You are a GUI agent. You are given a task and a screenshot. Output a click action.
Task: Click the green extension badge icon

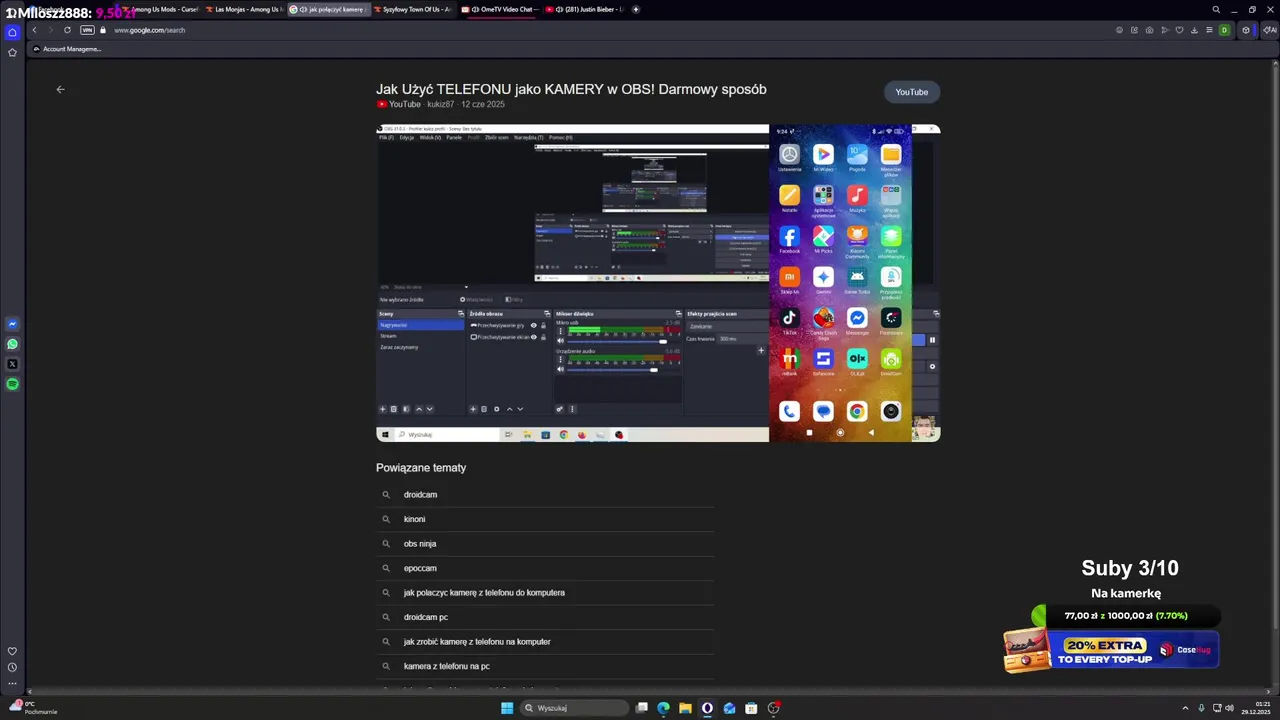pyautogui.click(x=1224, y=30)
